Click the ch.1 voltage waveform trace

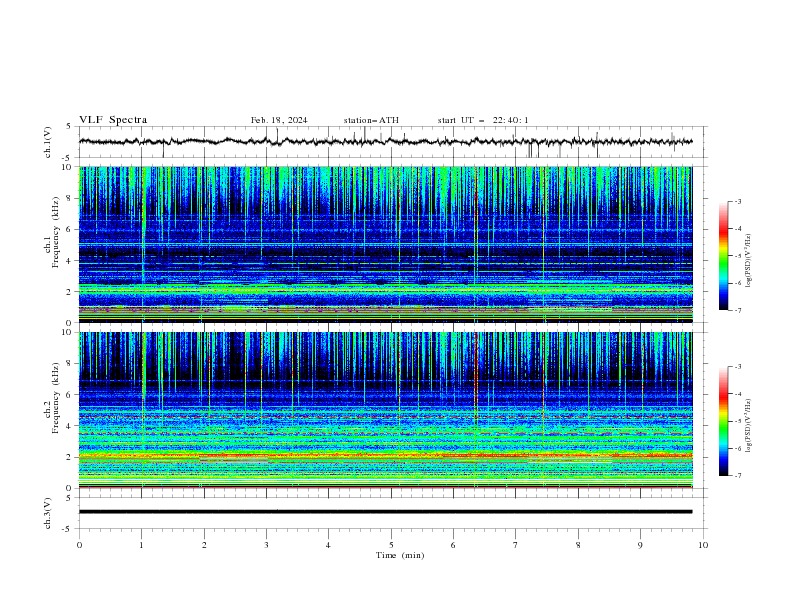click(386, 142)
